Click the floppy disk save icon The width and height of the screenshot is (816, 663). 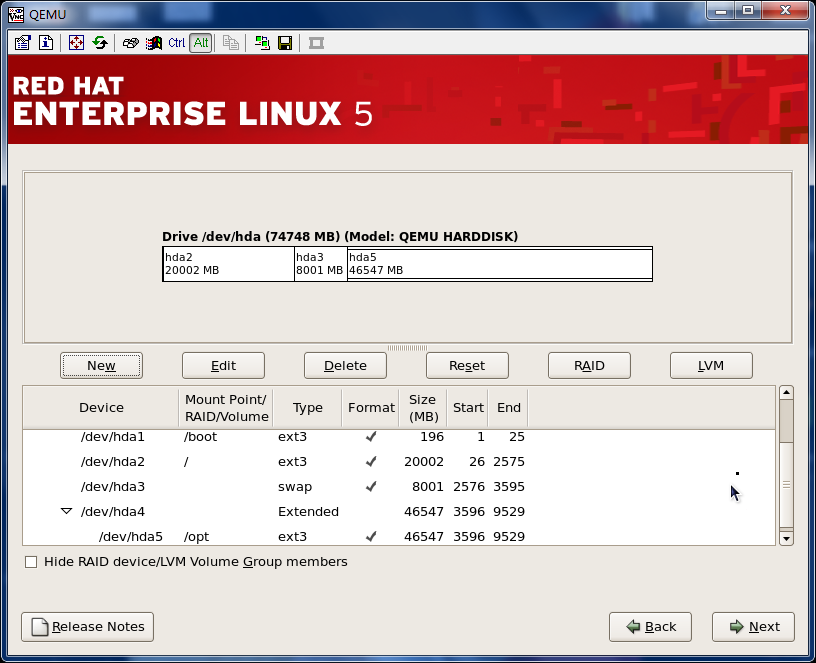tap(285, 43)
